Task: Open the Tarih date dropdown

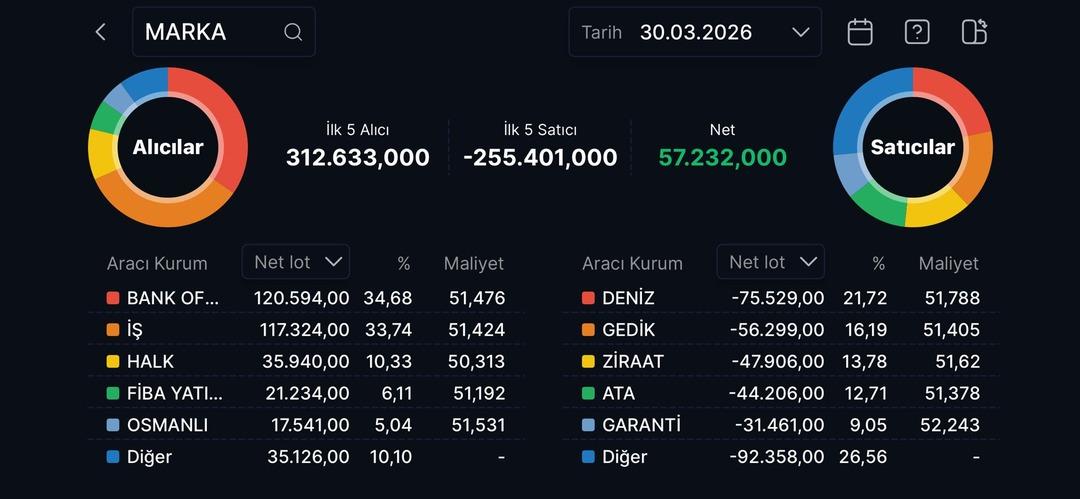Action: 695,32
